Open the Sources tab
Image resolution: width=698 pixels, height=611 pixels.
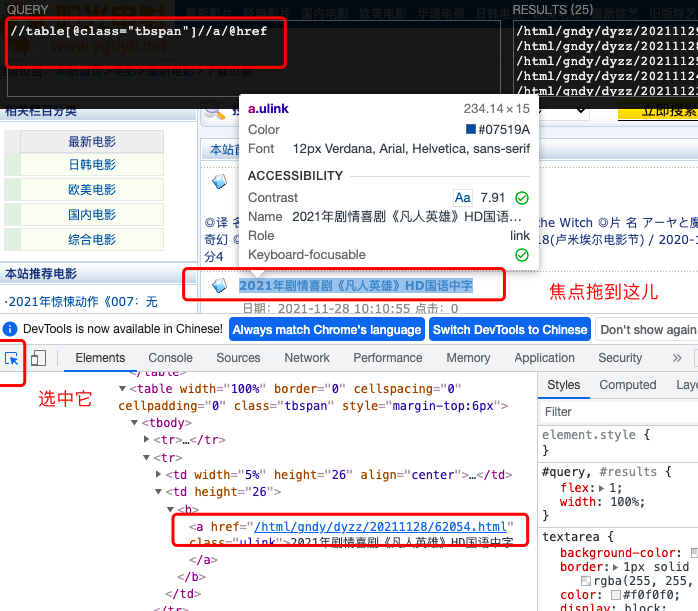238,358
